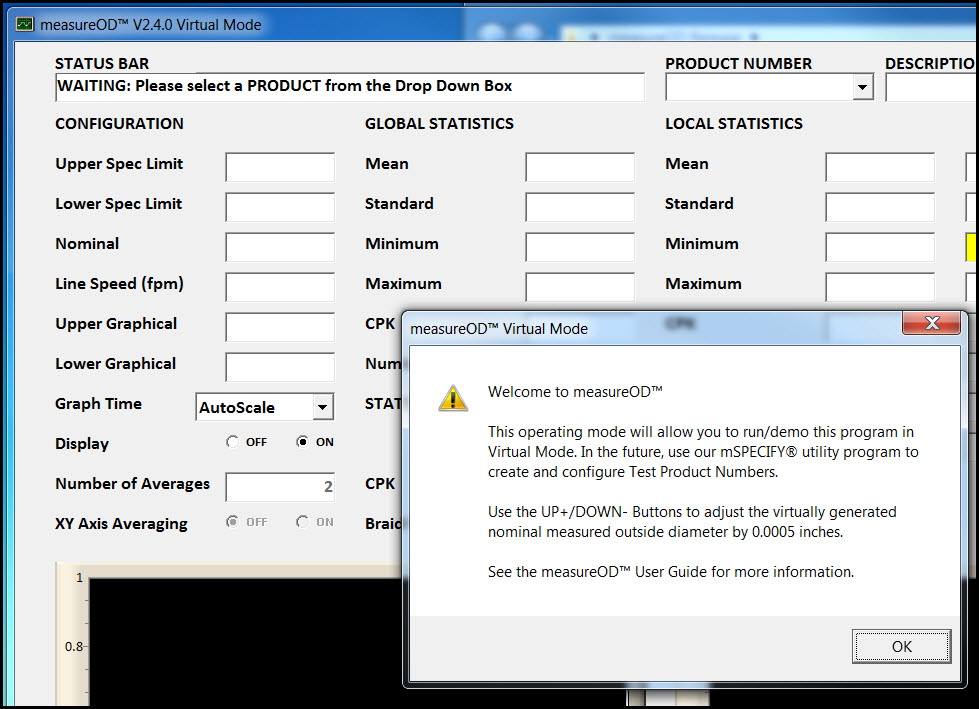Confirm the welcome dialog with OK
Screen dimensions: 979x709
902,646
